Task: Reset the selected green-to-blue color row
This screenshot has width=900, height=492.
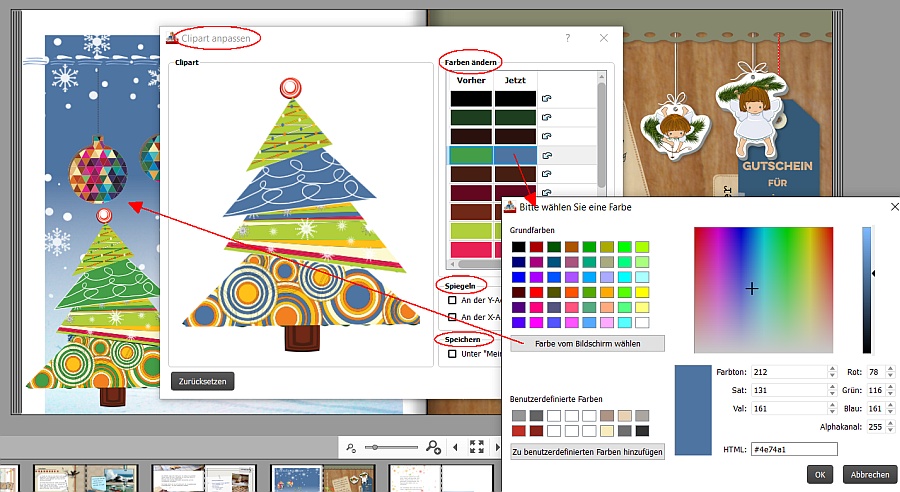Action: (x=546, y=156)
